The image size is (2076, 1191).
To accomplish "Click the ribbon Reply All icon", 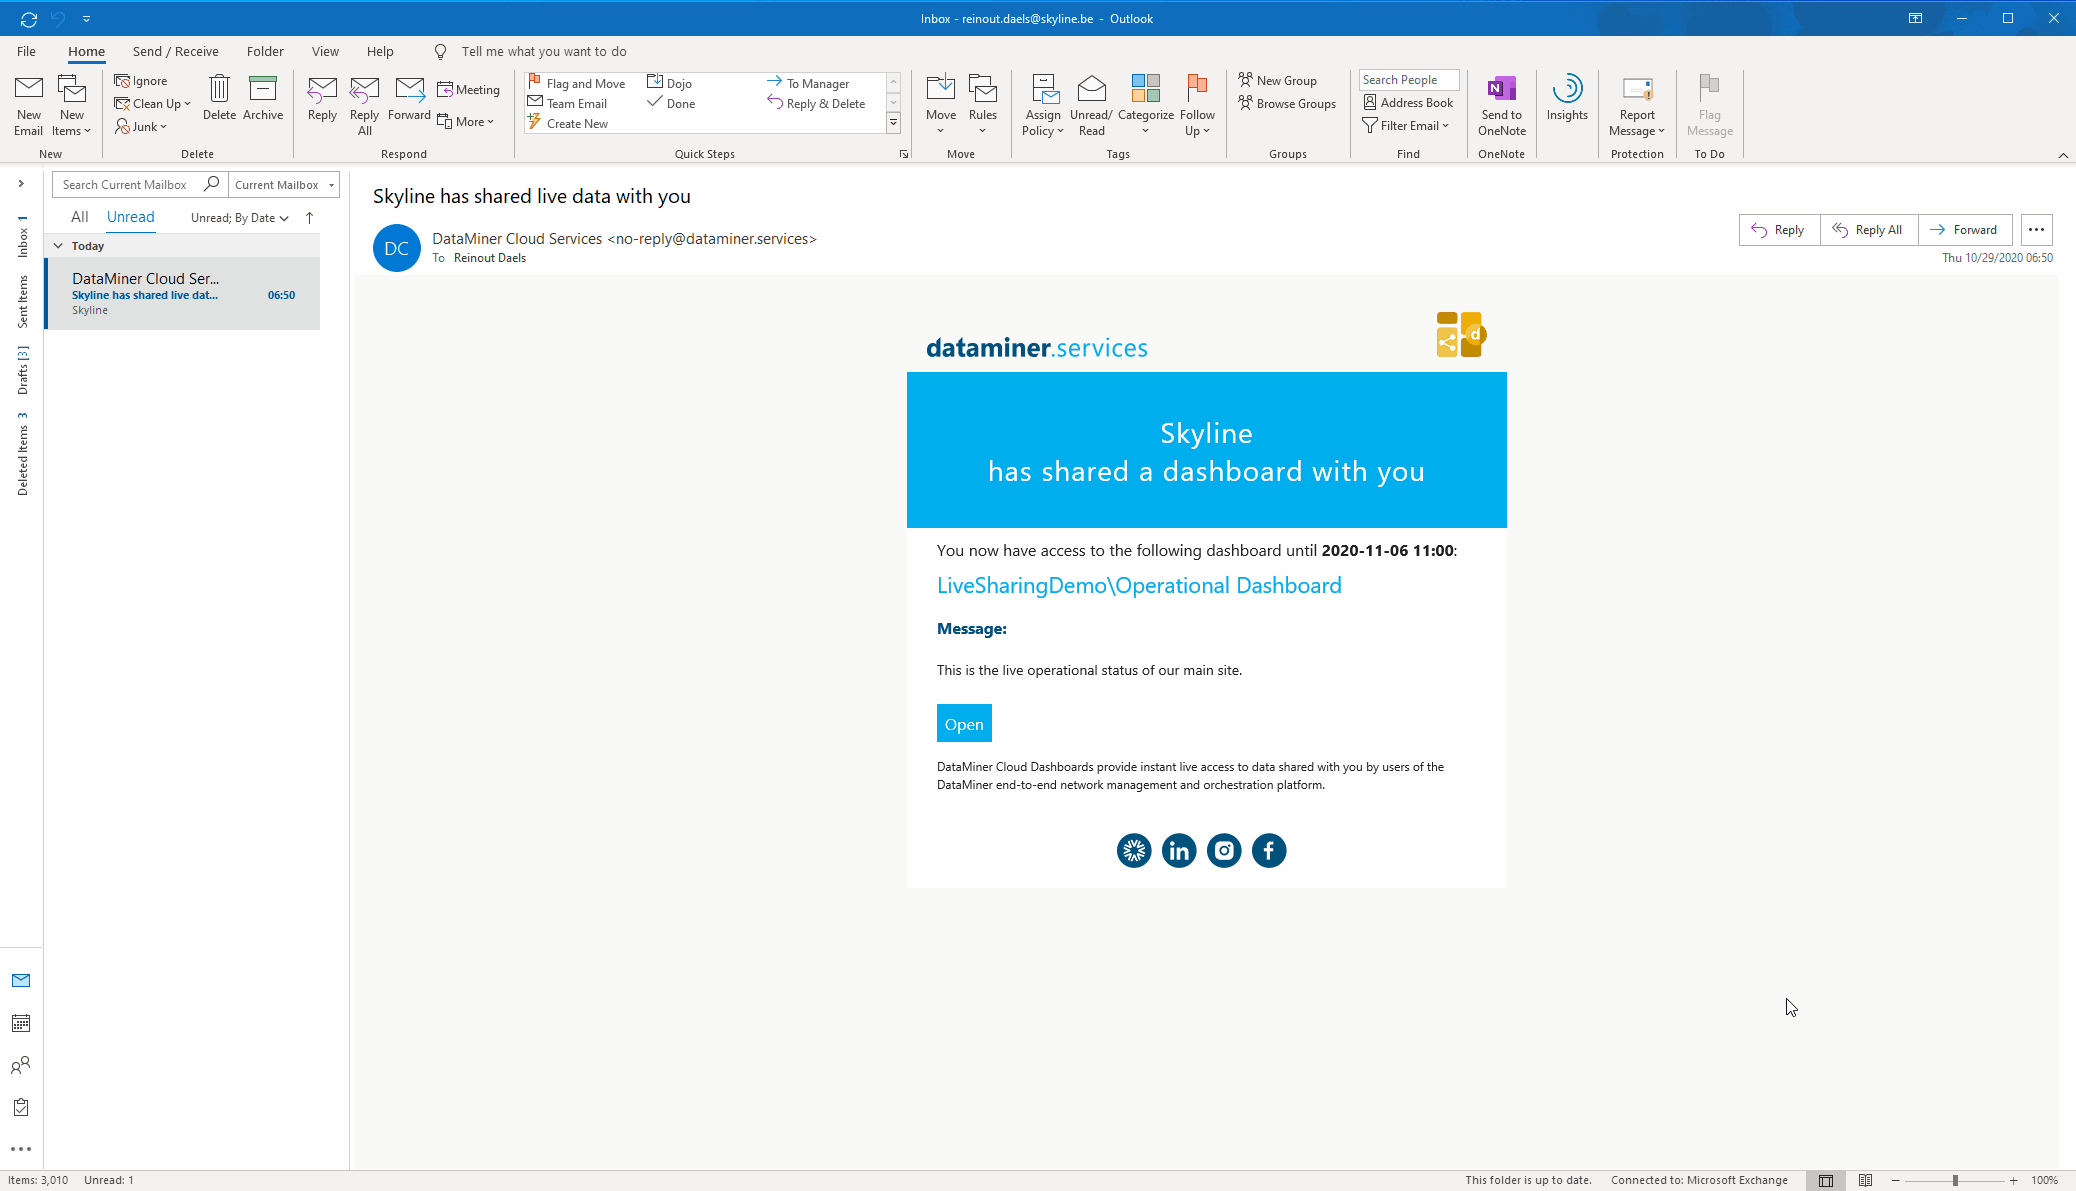I will coord(365,89).
